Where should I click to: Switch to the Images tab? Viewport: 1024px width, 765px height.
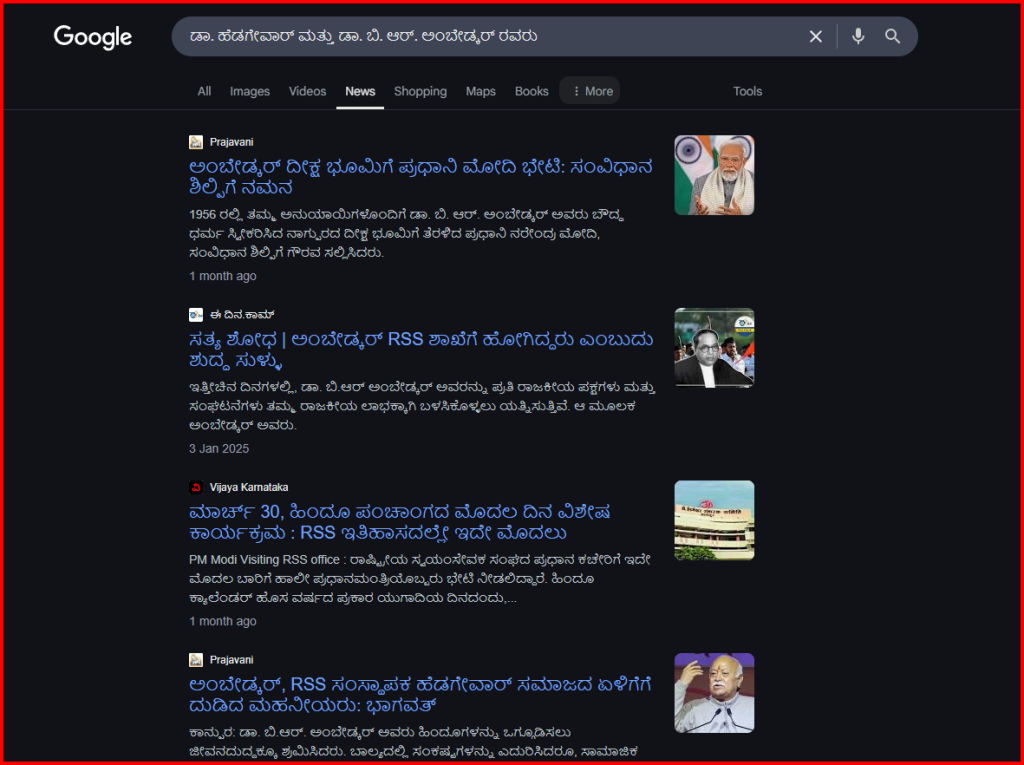tap(250, 91)
